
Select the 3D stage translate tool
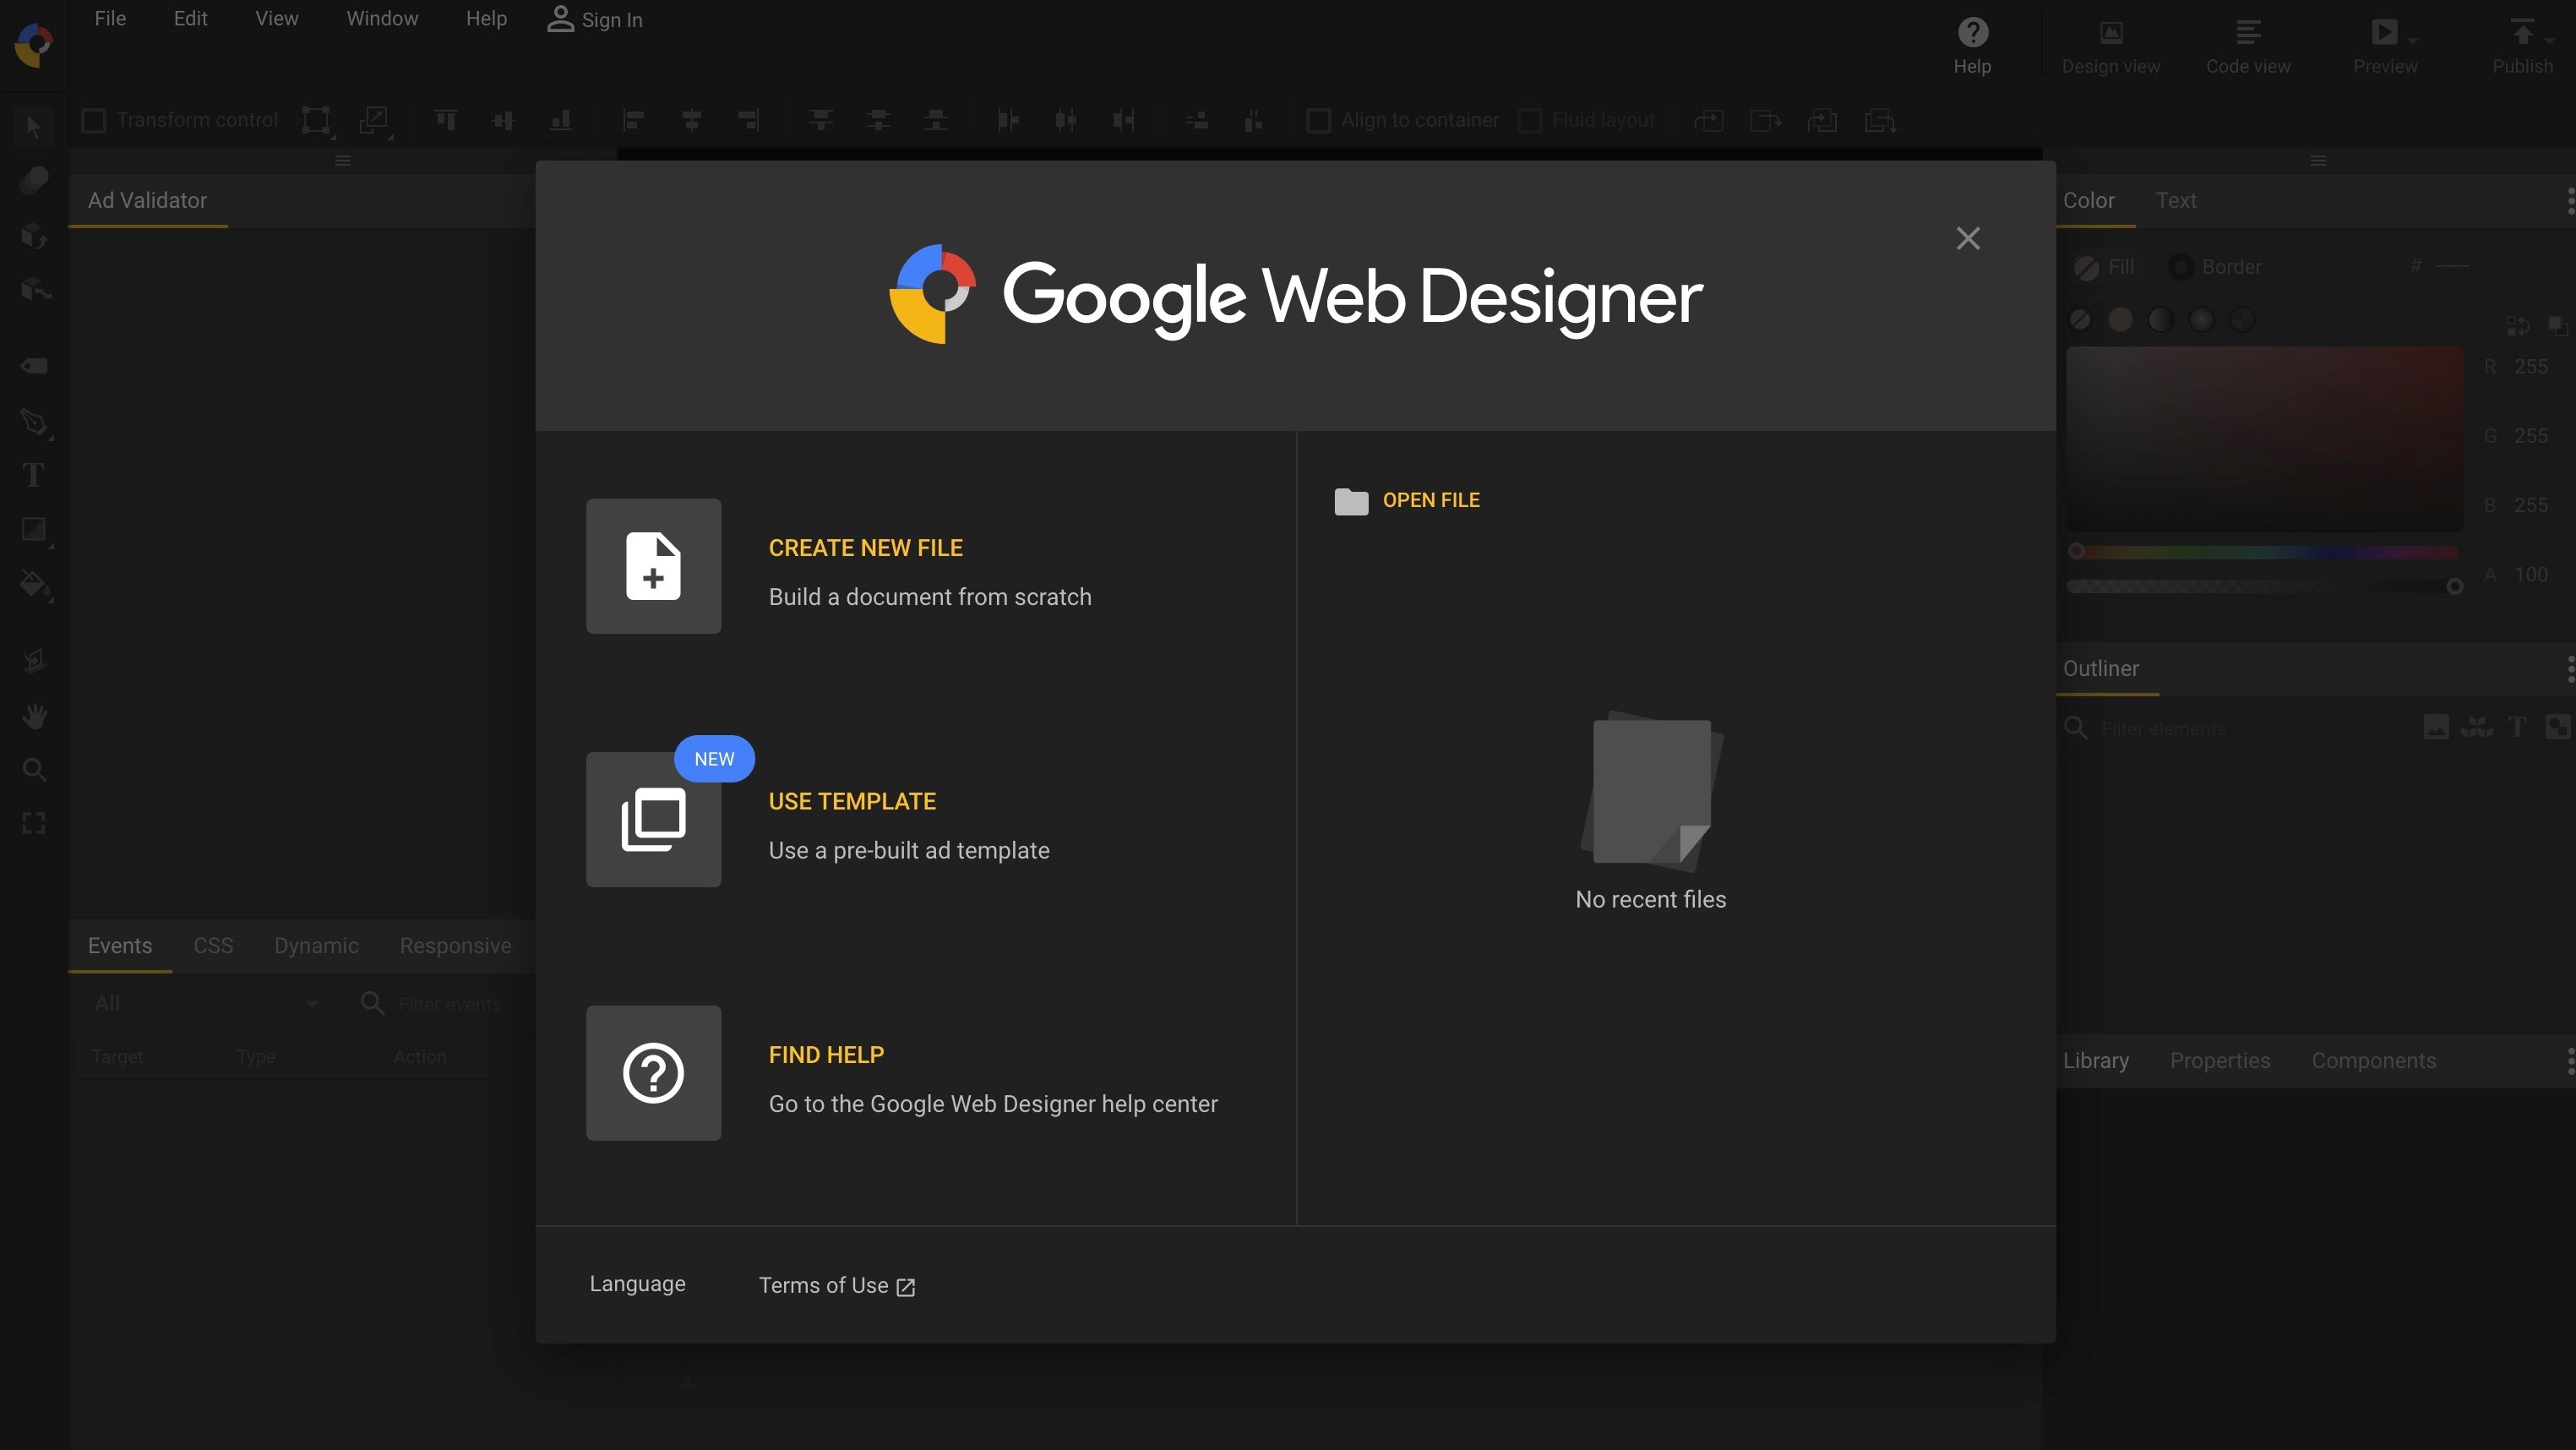pos(35,289)
